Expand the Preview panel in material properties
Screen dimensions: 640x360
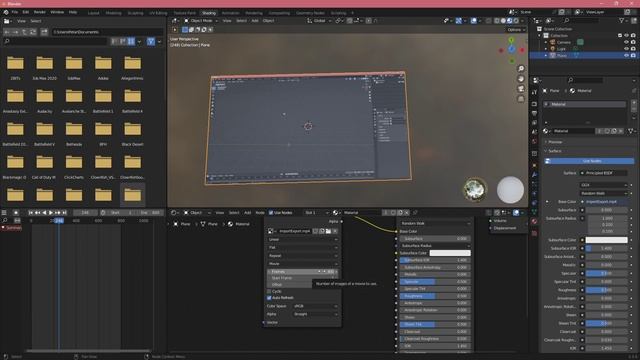[555, 142]
